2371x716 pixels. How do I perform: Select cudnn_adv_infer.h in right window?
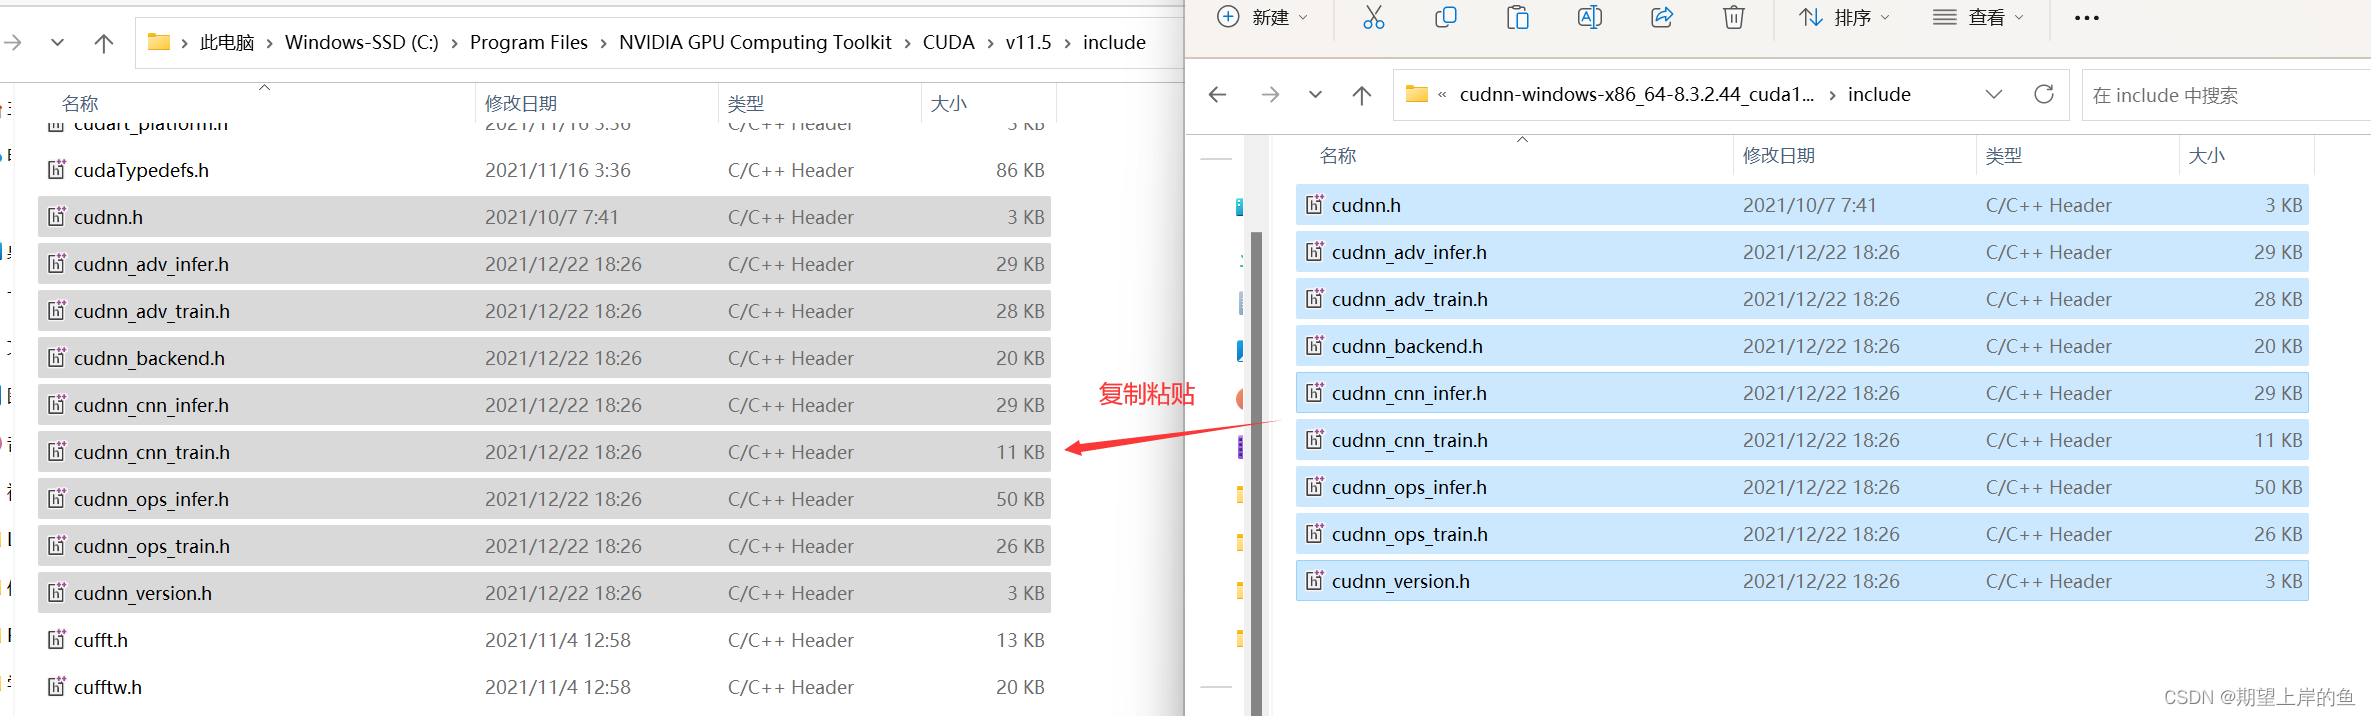1802,253
